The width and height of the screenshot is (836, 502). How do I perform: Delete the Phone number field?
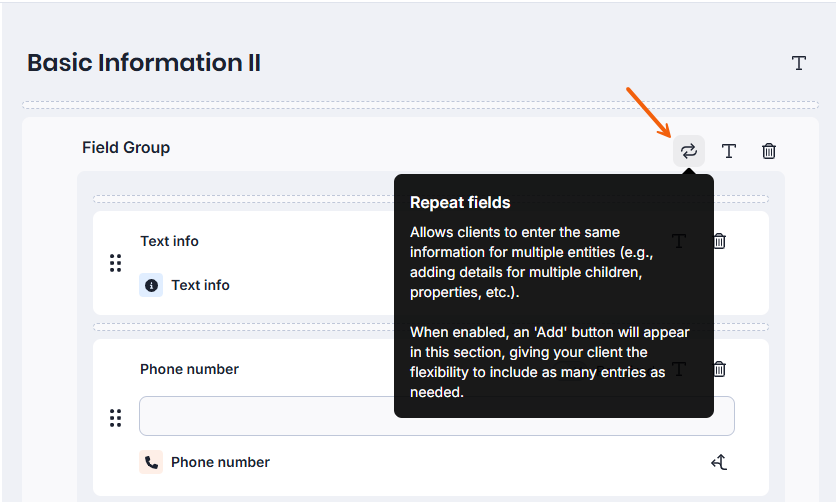pos(719,369)
